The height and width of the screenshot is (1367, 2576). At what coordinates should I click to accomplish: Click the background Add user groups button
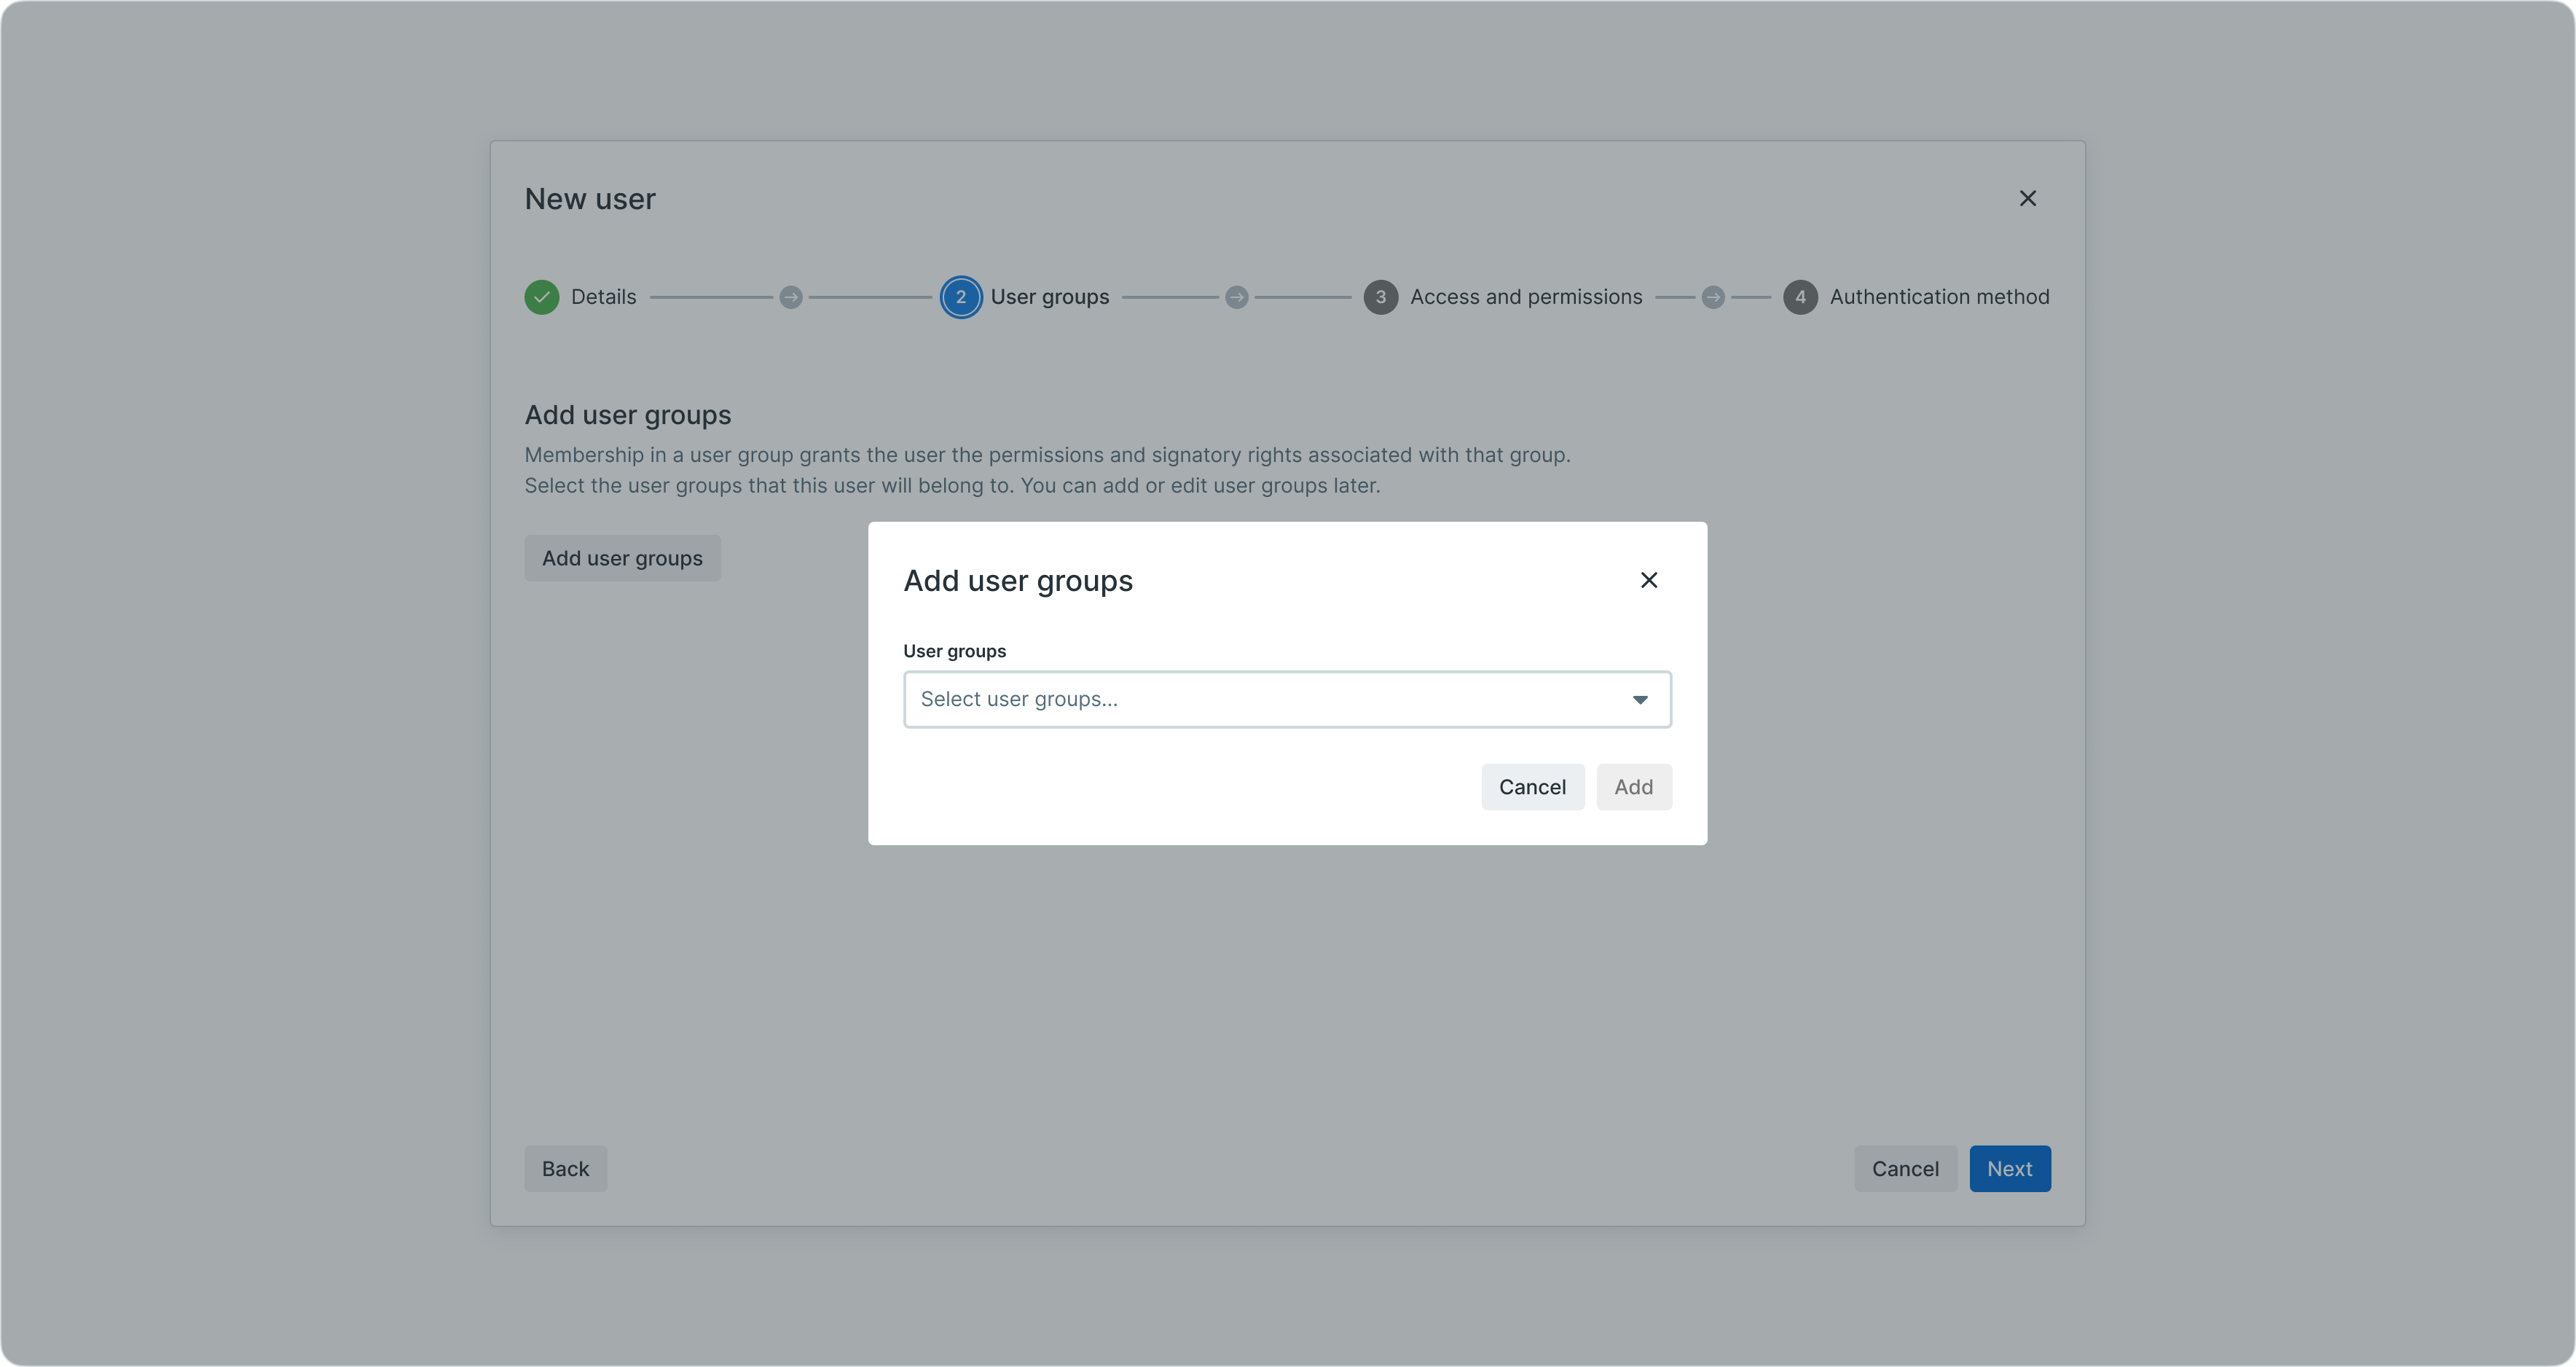point(622,558)
